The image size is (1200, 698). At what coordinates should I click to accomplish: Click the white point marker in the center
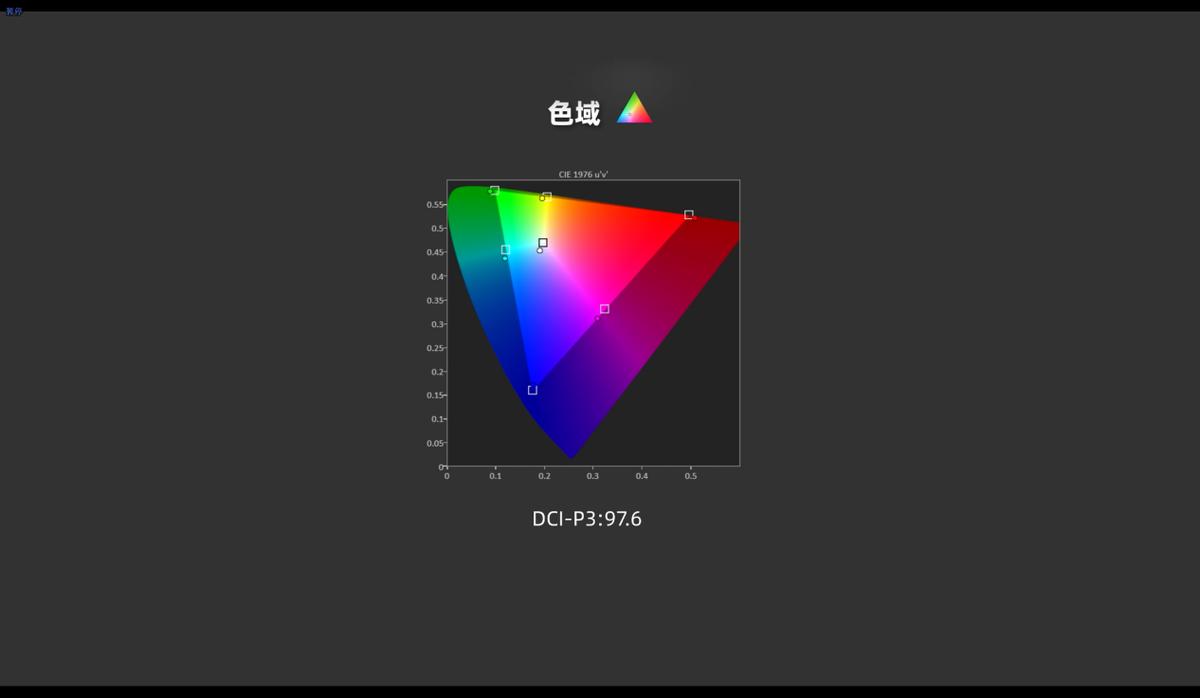tap(542, 242)
